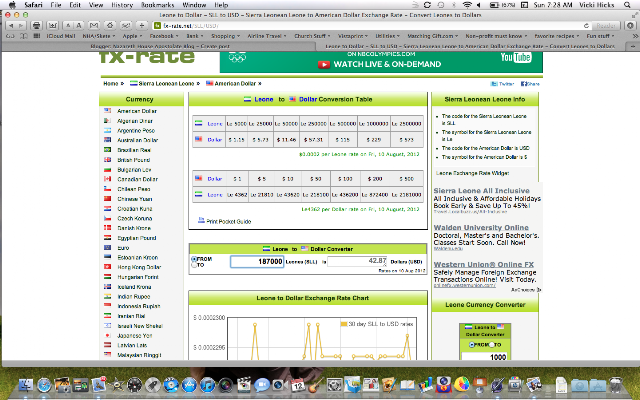Switch to the Blogger Create post tab
640x400 pixels.
tap(160, 46)
